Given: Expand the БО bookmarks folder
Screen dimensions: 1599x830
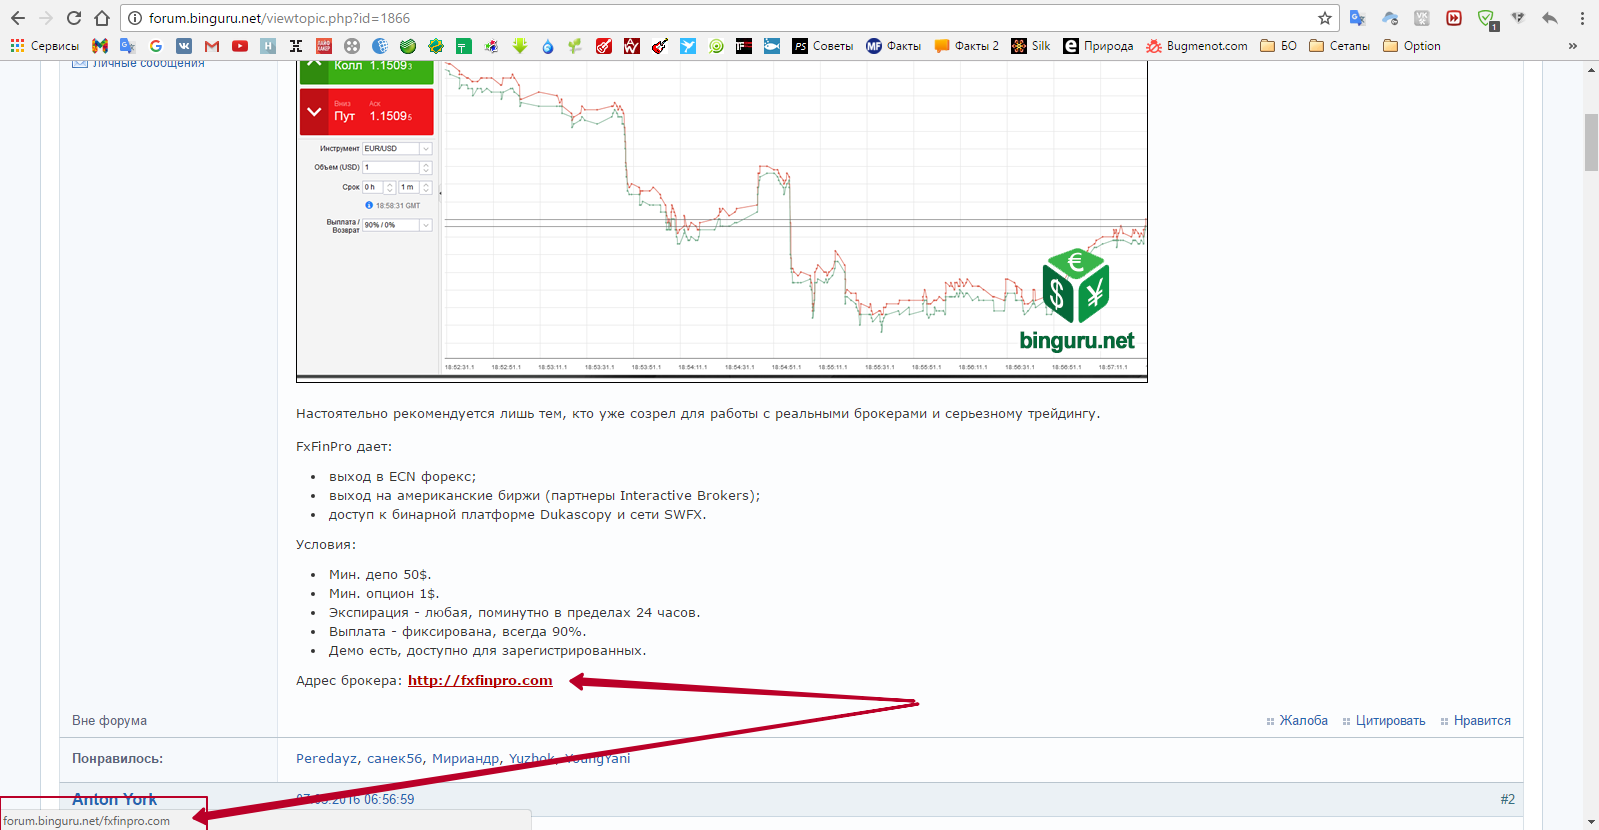Looking at the screenshot, I should coord(1279,46).
